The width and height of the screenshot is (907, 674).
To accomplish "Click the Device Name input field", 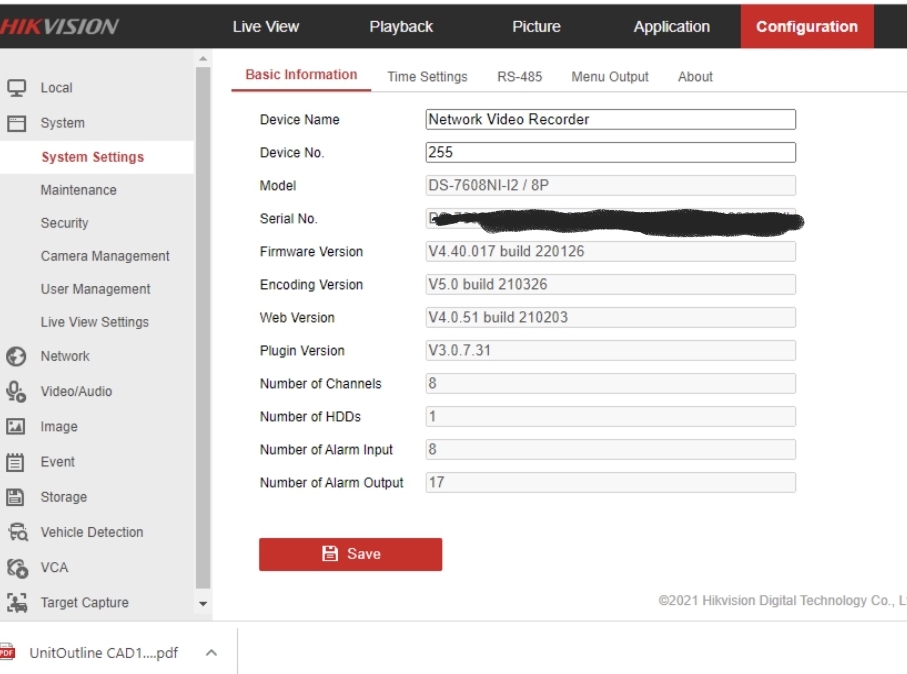I will coord(610,120).
